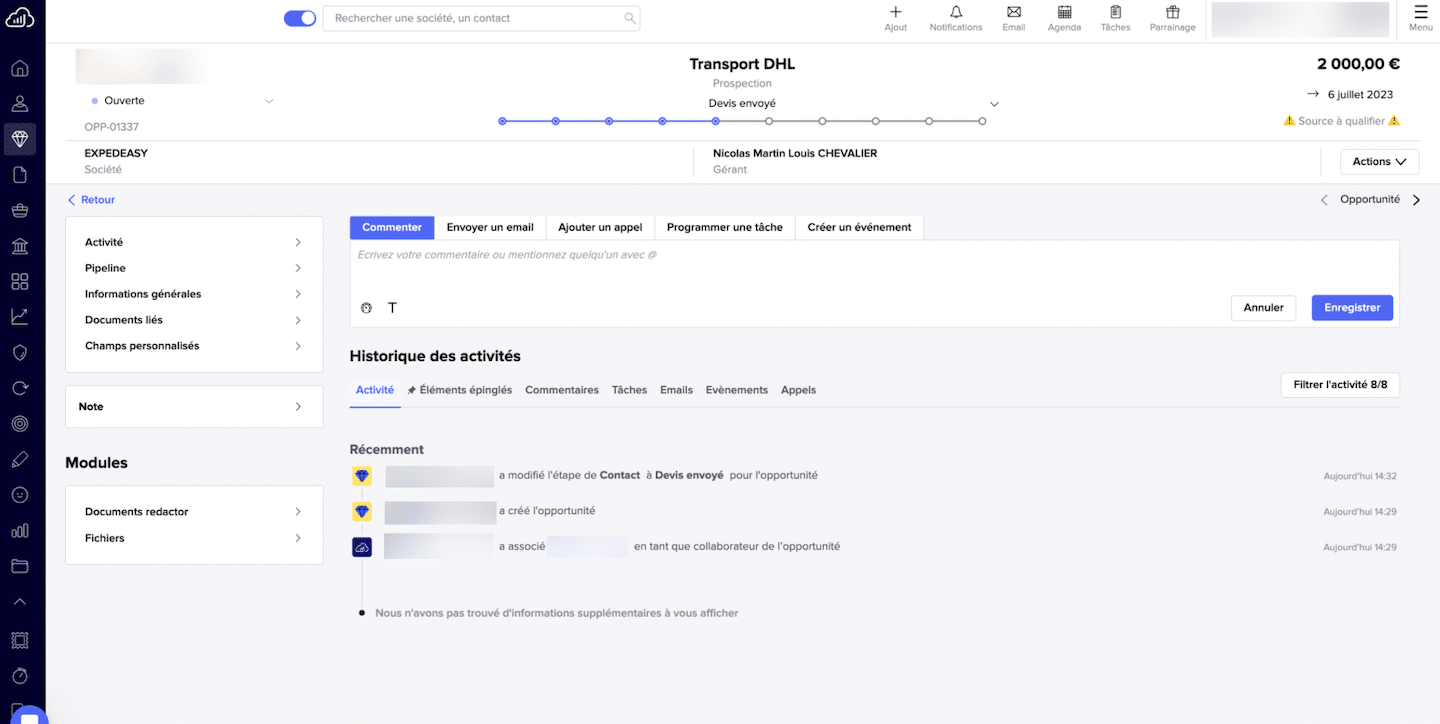
Task: Expand the Devis envoyé stage dropdown
Action: [993, 104]
